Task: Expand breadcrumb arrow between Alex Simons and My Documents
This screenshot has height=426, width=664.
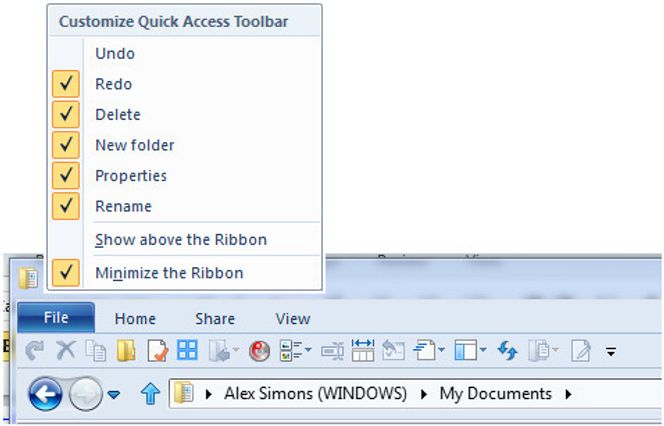Action: tap(423, 394)
